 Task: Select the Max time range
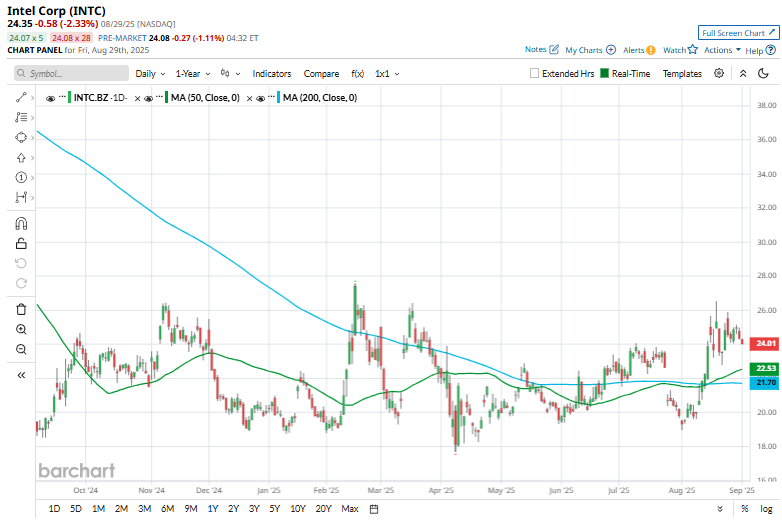pyautogui.click(x=350, y=509)
